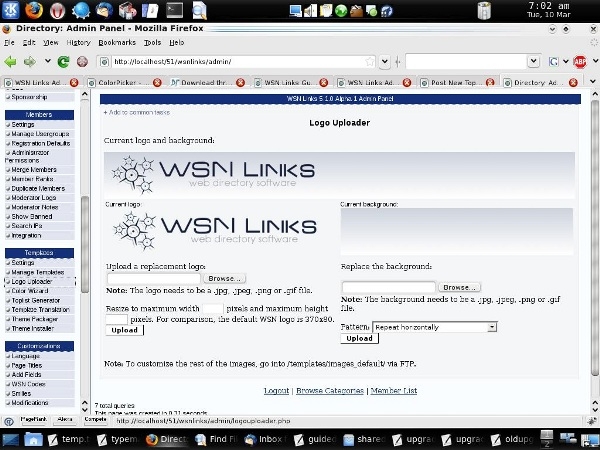Click the bookmark star in the URL bar
This screenshot has height=450, width=600.
pyautogui.click(x=369, y=62)
